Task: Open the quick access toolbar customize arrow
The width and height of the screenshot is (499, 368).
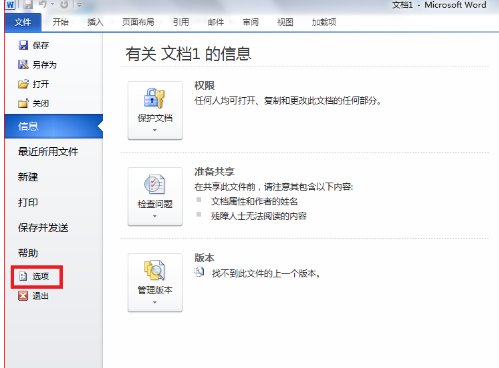Action: 79,4
